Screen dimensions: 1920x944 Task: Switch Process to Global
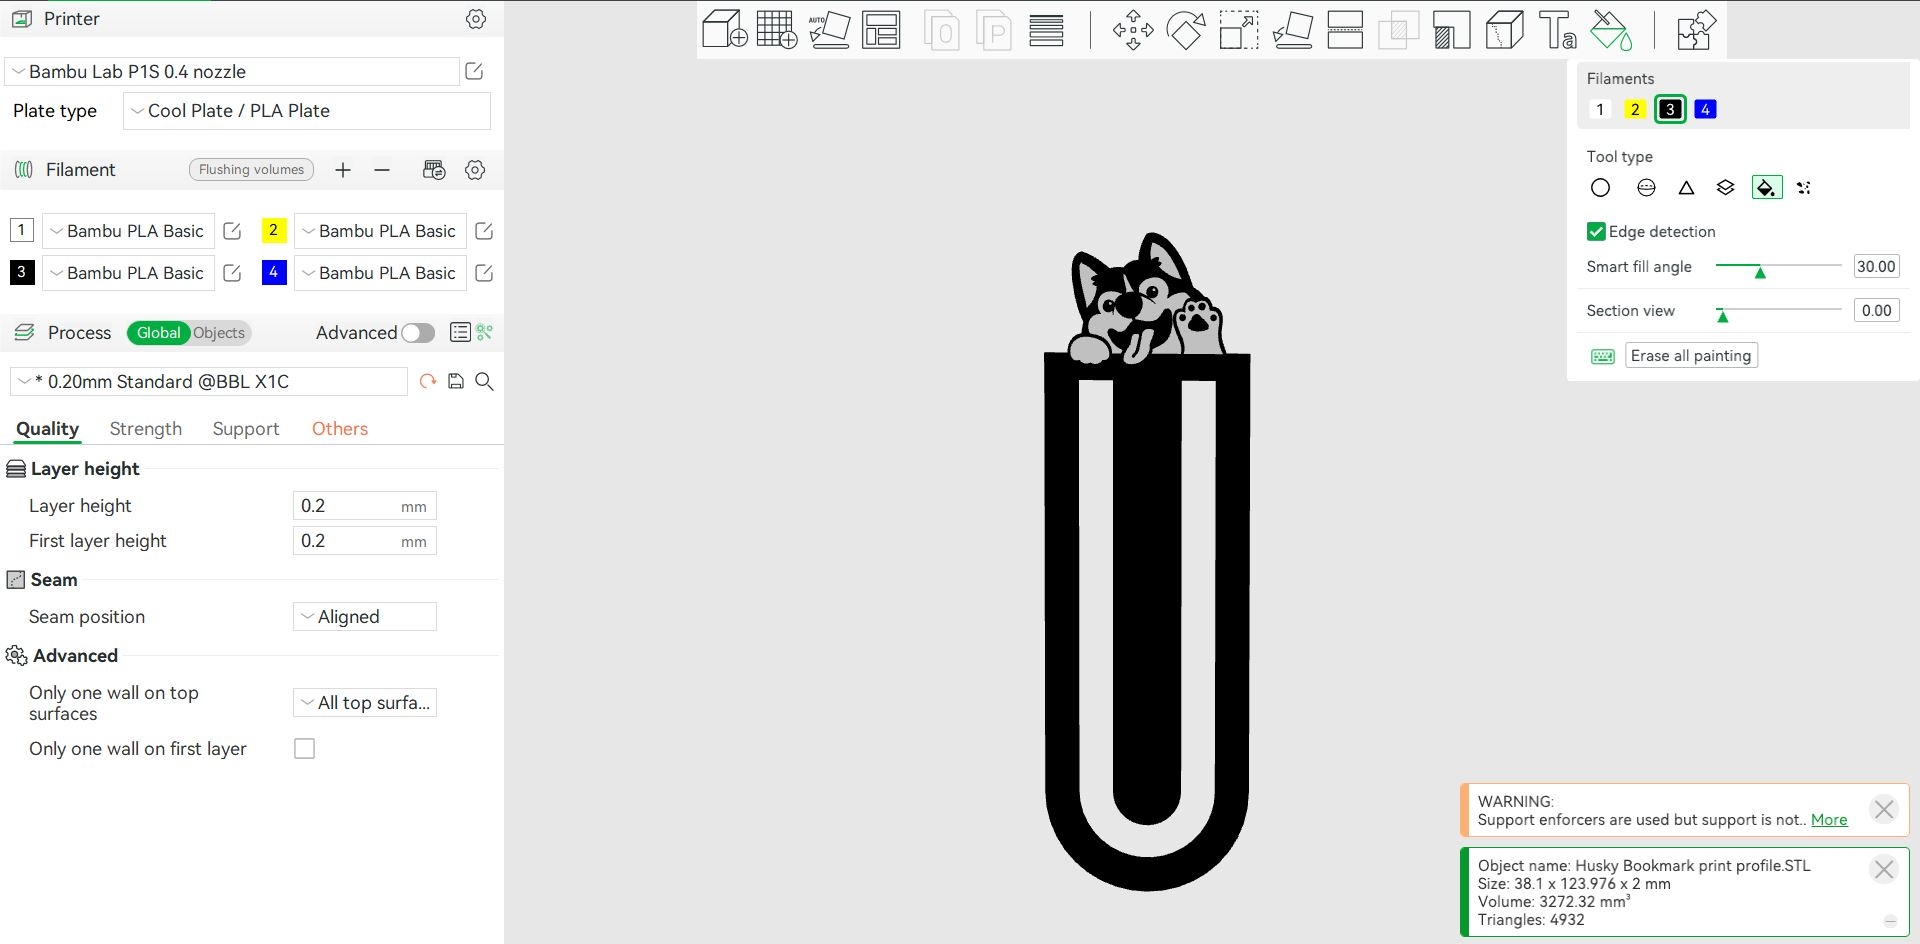(158, 333)
